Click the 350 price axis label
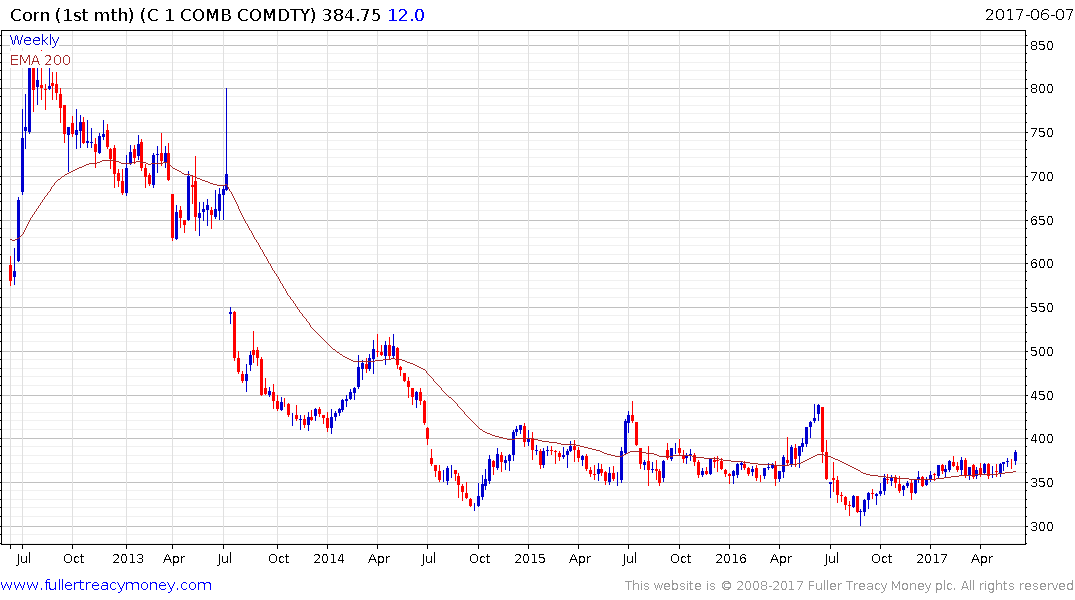The height and width of the screenshot is (600, 1075). click(x=1041, y=482)
